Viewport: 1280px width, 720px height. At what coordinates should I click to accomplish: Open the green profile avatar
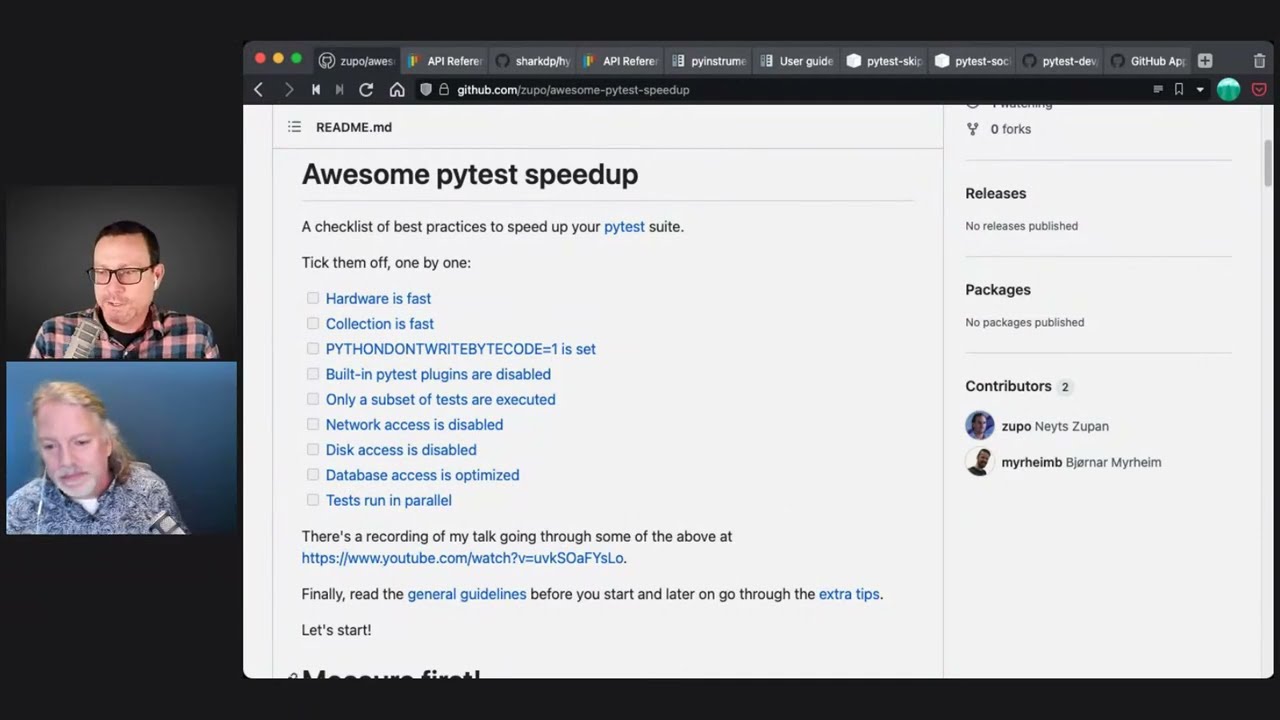(x=1229, y=90)
